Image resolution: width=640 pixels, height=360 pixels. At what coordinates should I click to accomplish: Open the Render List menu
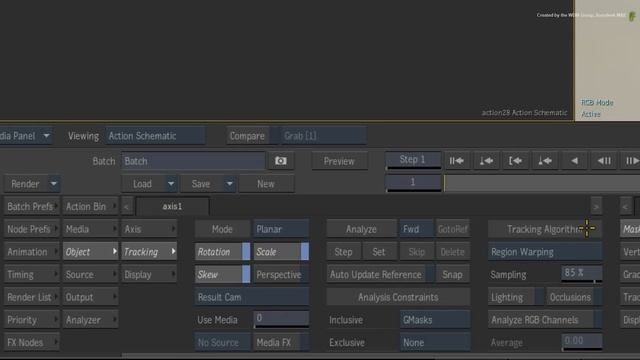pos(32,298)
